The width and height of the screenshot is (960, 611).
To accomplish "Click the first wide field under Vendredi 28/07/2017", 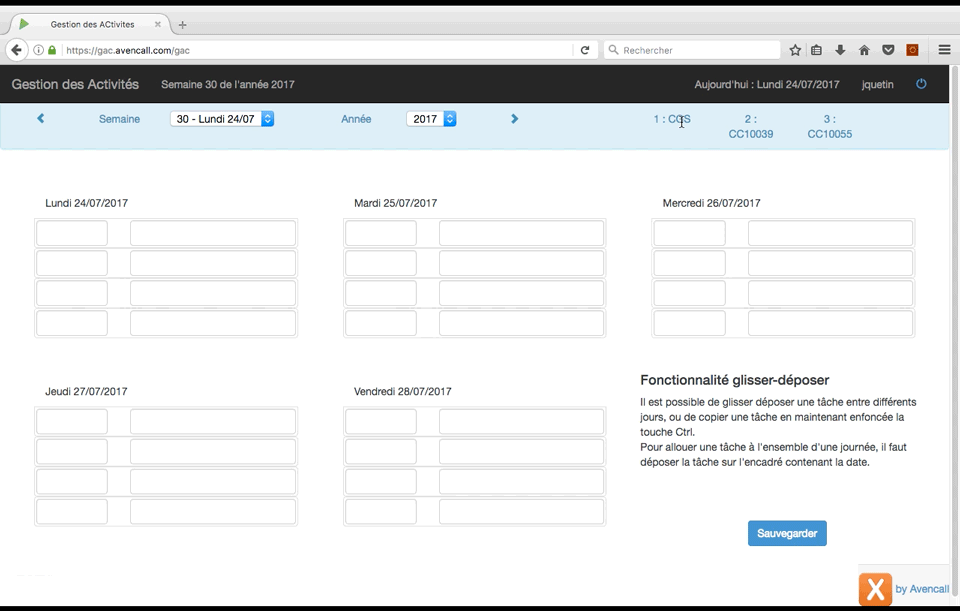I will 521,422.
